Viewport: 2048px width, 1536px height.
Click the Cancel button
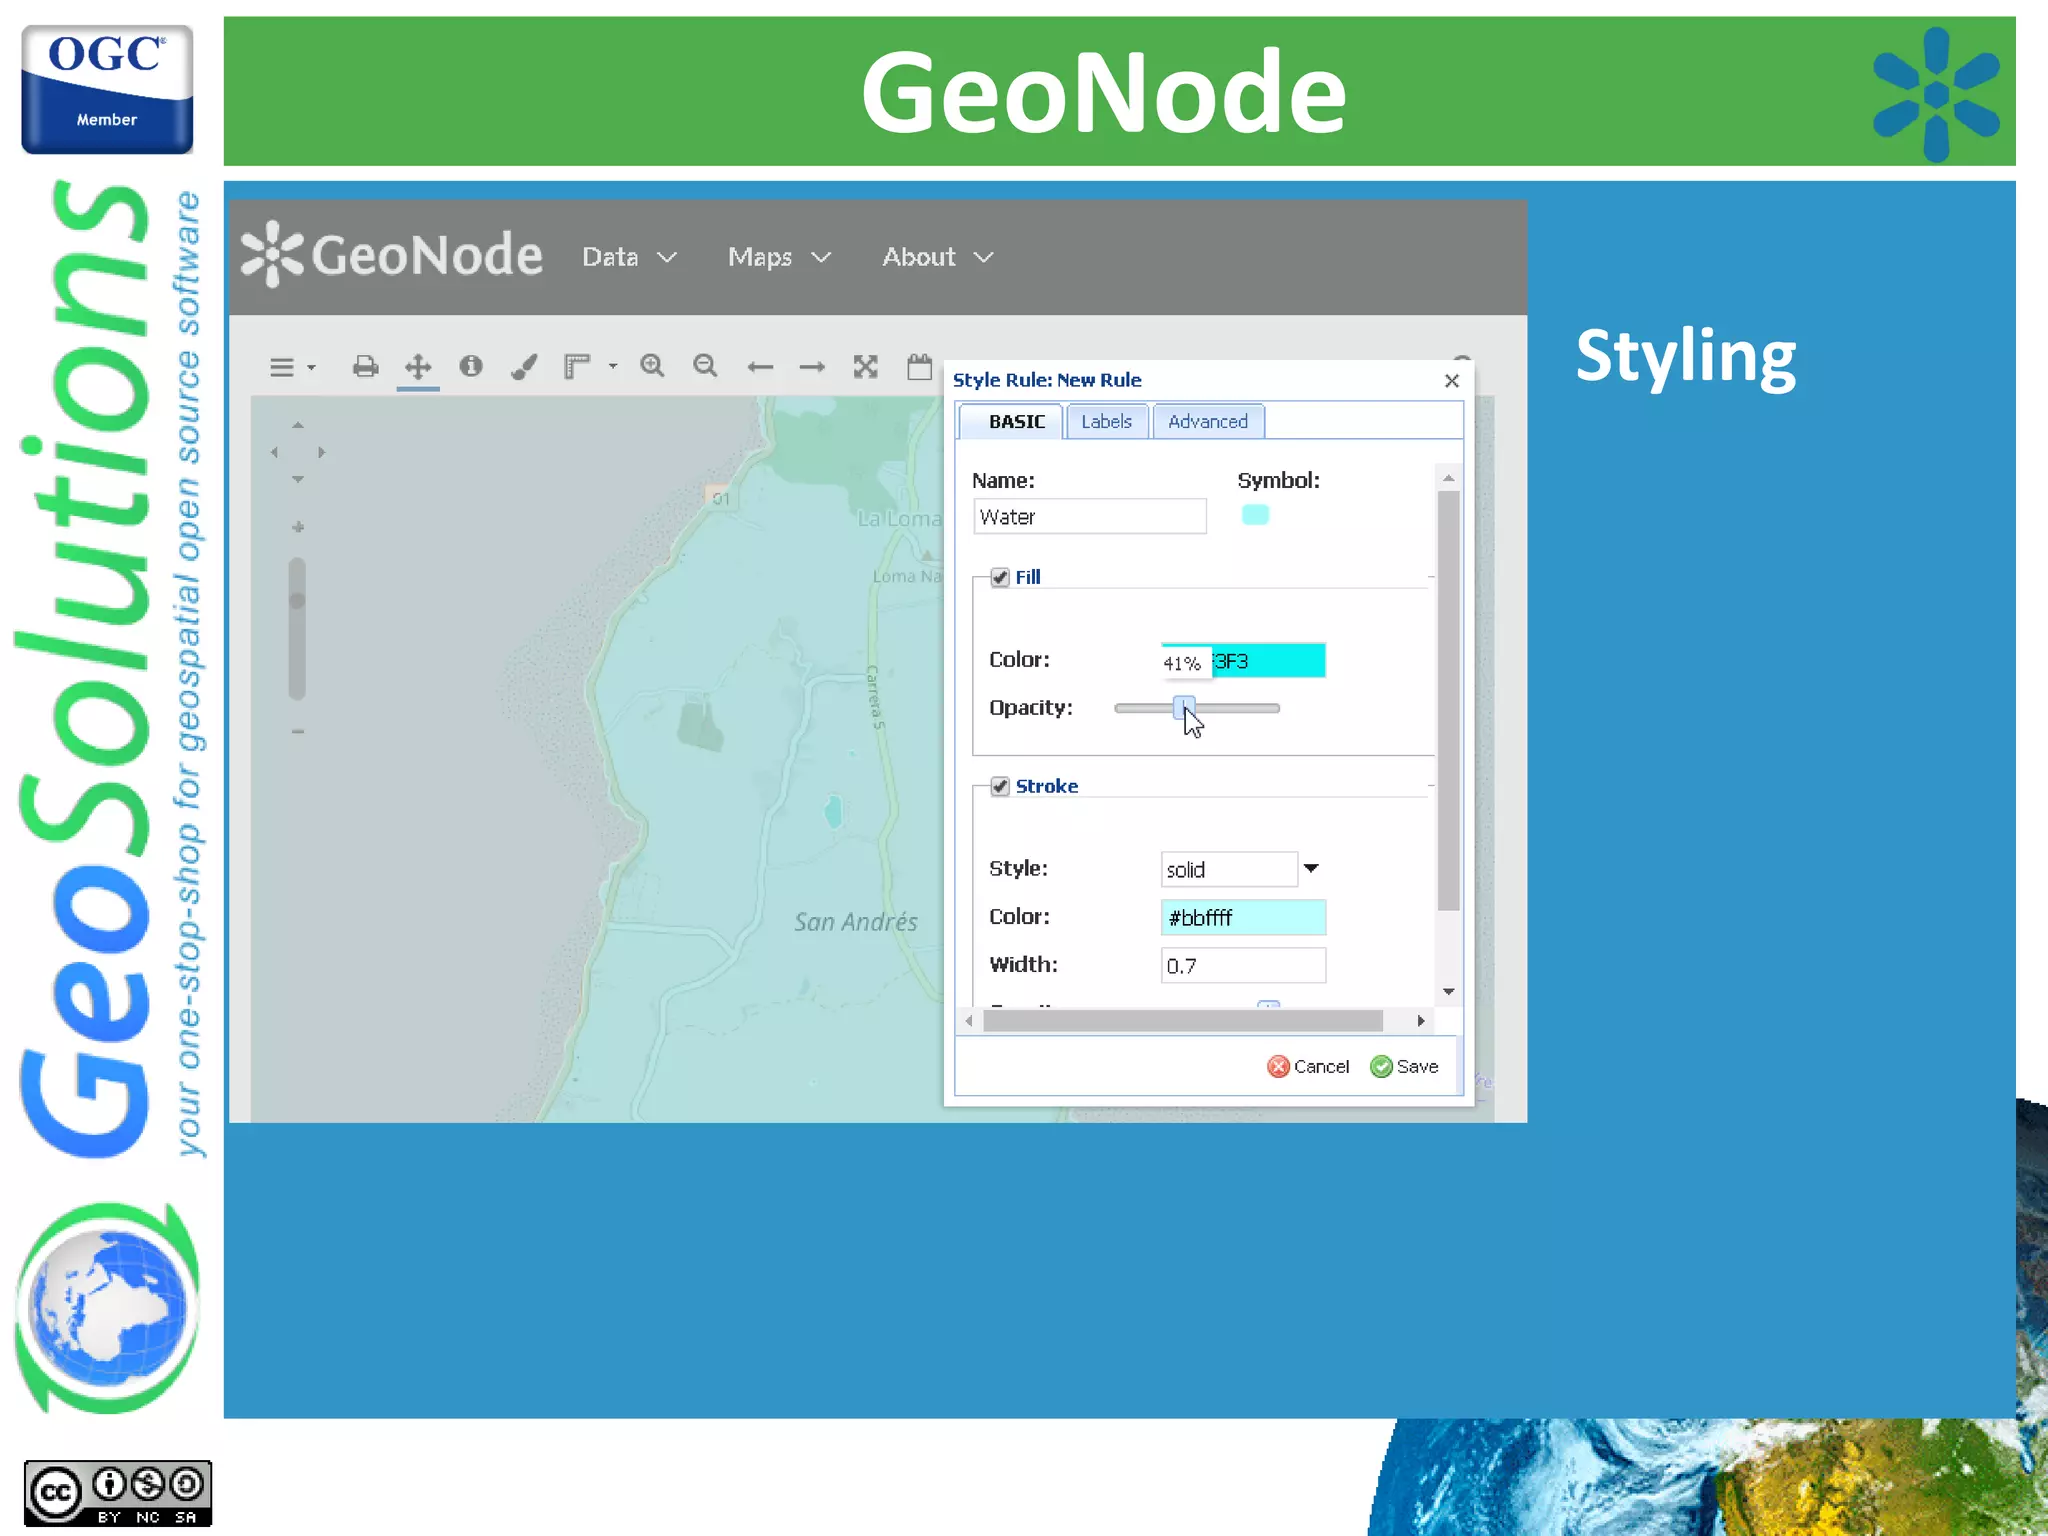tap(1308, 1067)
